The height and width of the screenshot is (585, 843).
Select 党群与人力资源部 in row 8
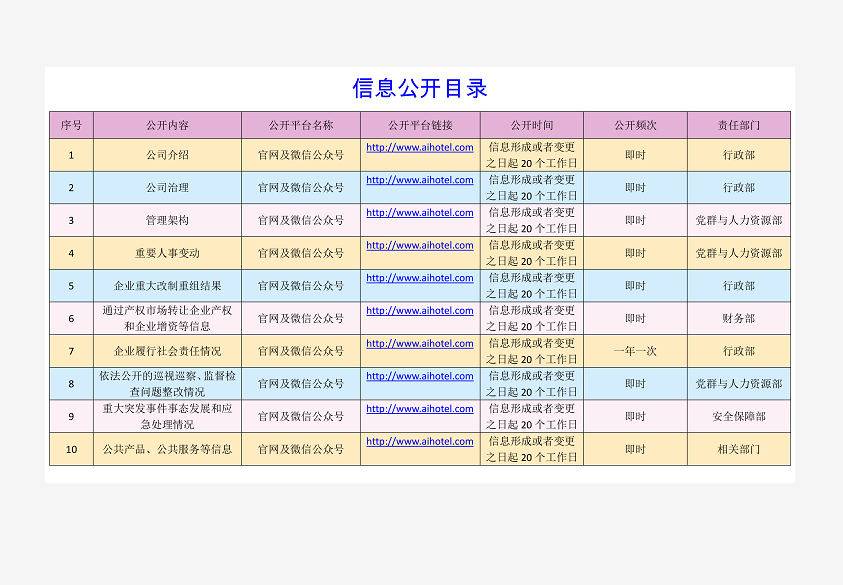coord(739,384)
